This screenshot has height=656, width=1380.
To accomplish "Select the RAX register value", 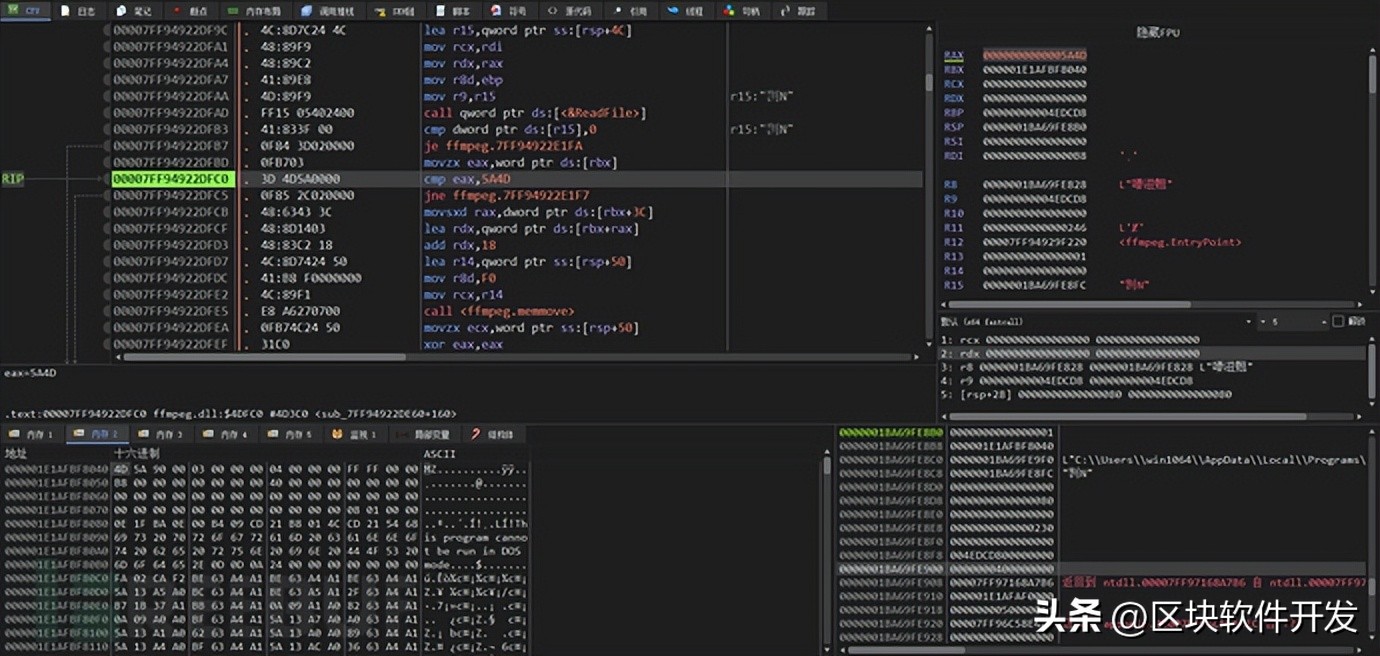I will 1034,55.
